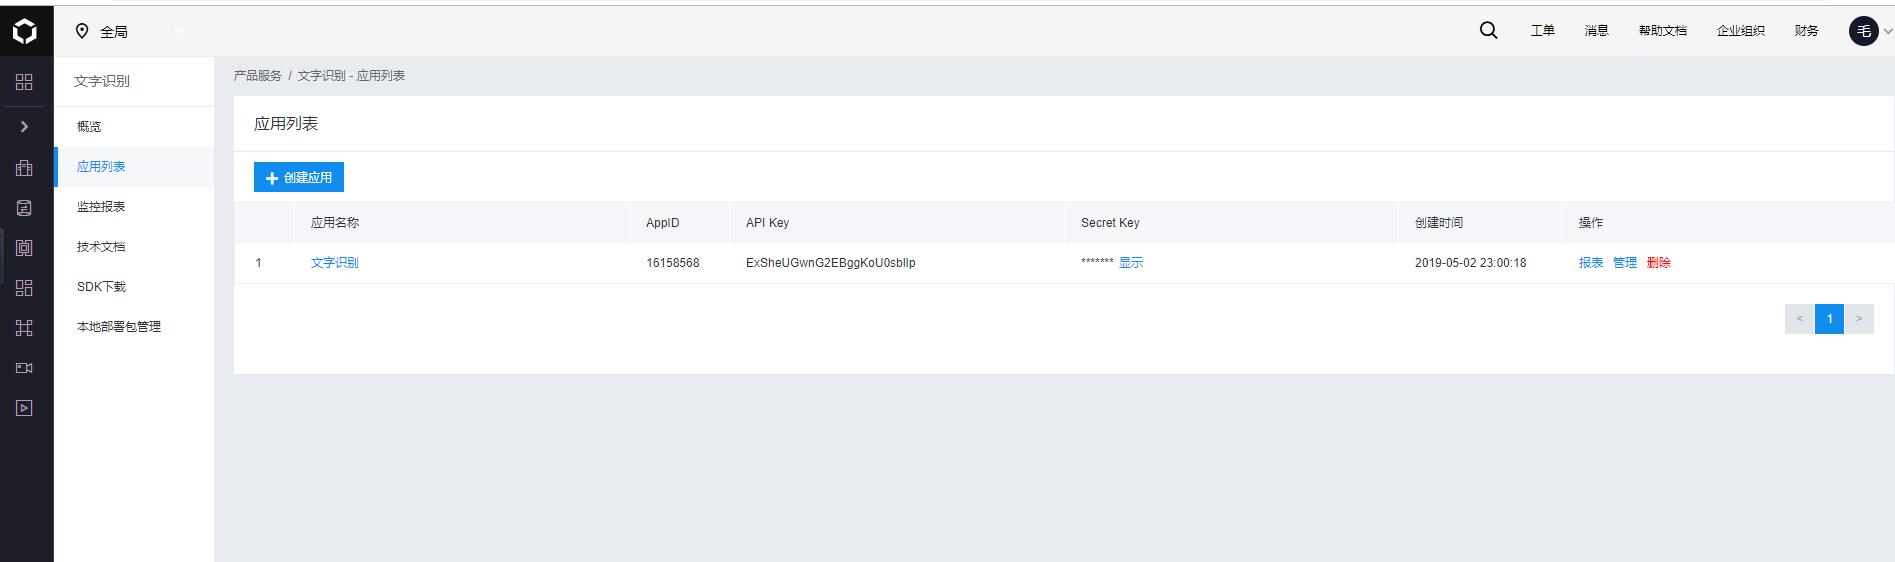Click the 创建应用 button
Image resolution: width=1895 pixels, height=562 pixels.
[298, 177]
